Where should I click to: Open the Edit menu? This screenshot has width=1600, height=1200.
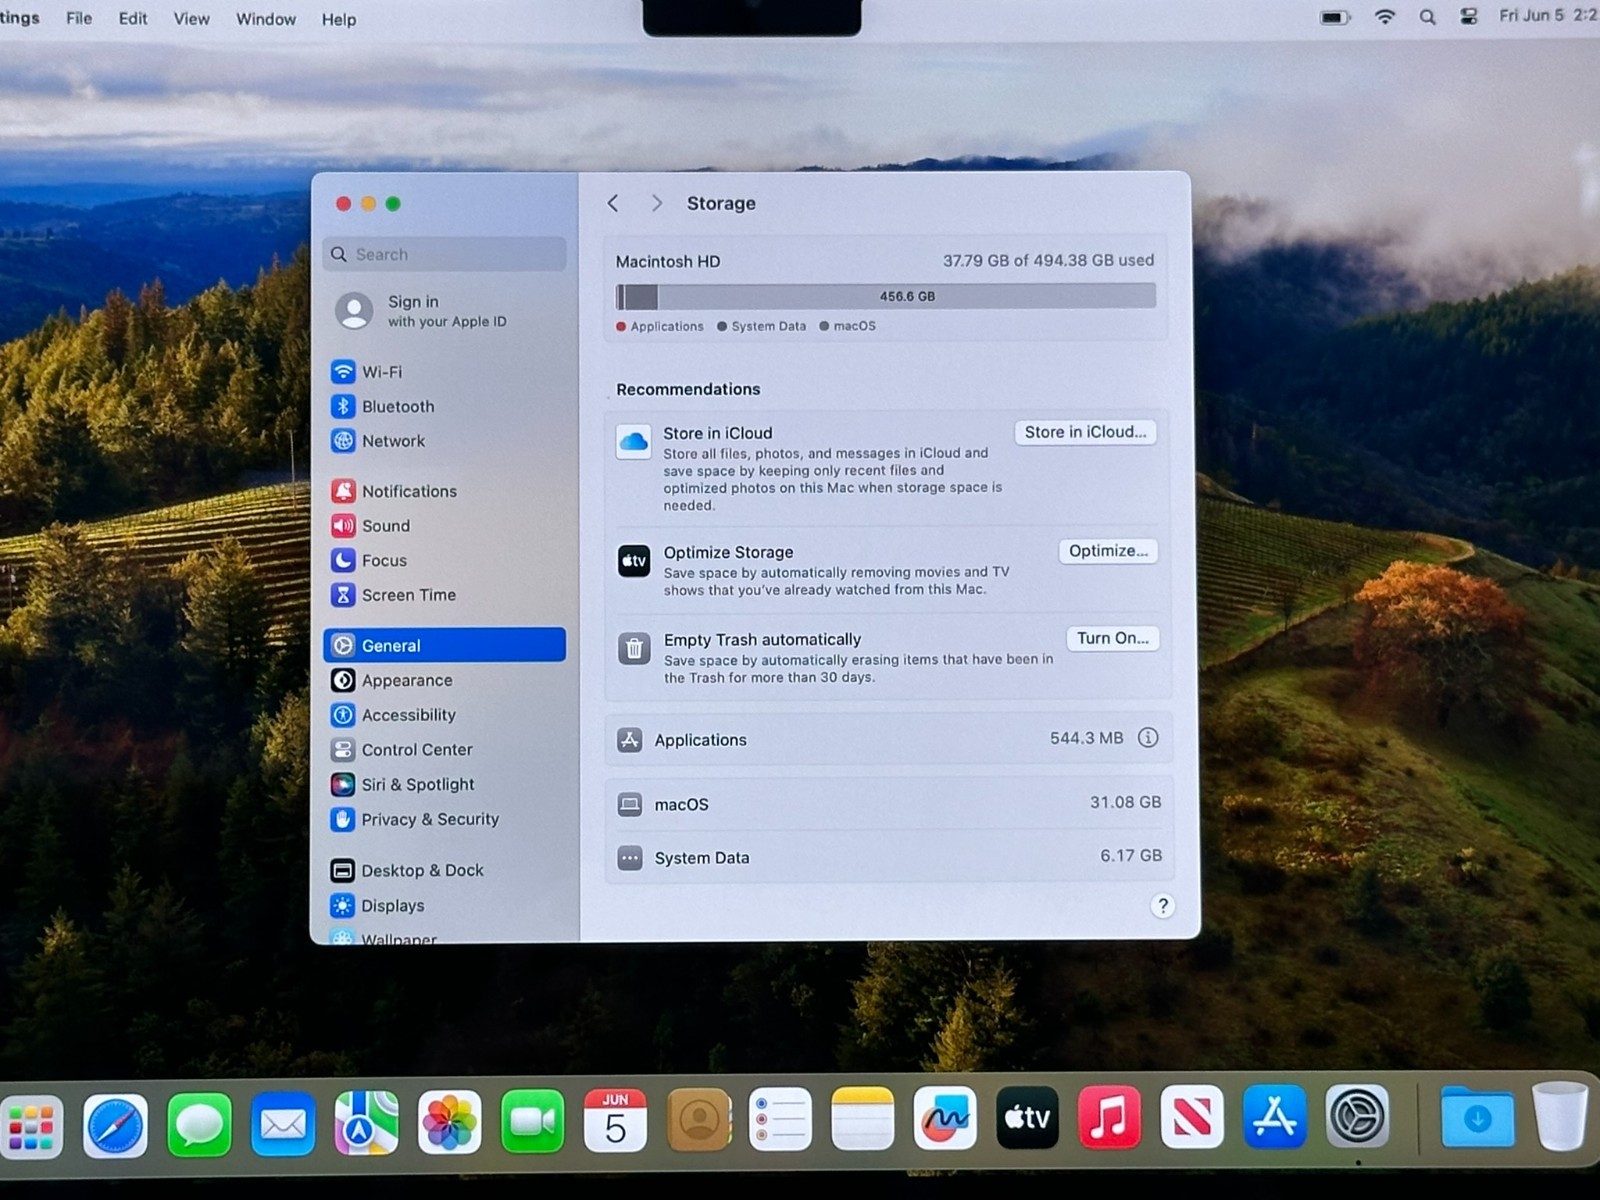click(133, 18)
